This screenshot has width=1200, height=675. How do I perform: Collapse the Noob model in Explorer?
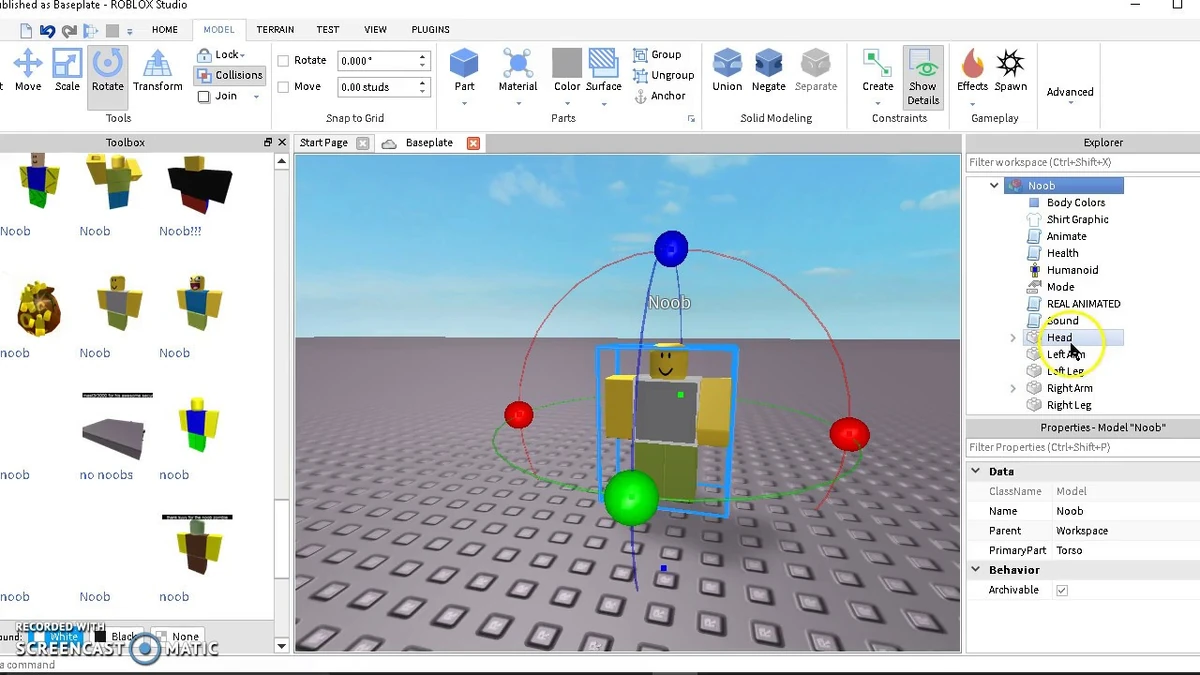[x=993, y=185]
